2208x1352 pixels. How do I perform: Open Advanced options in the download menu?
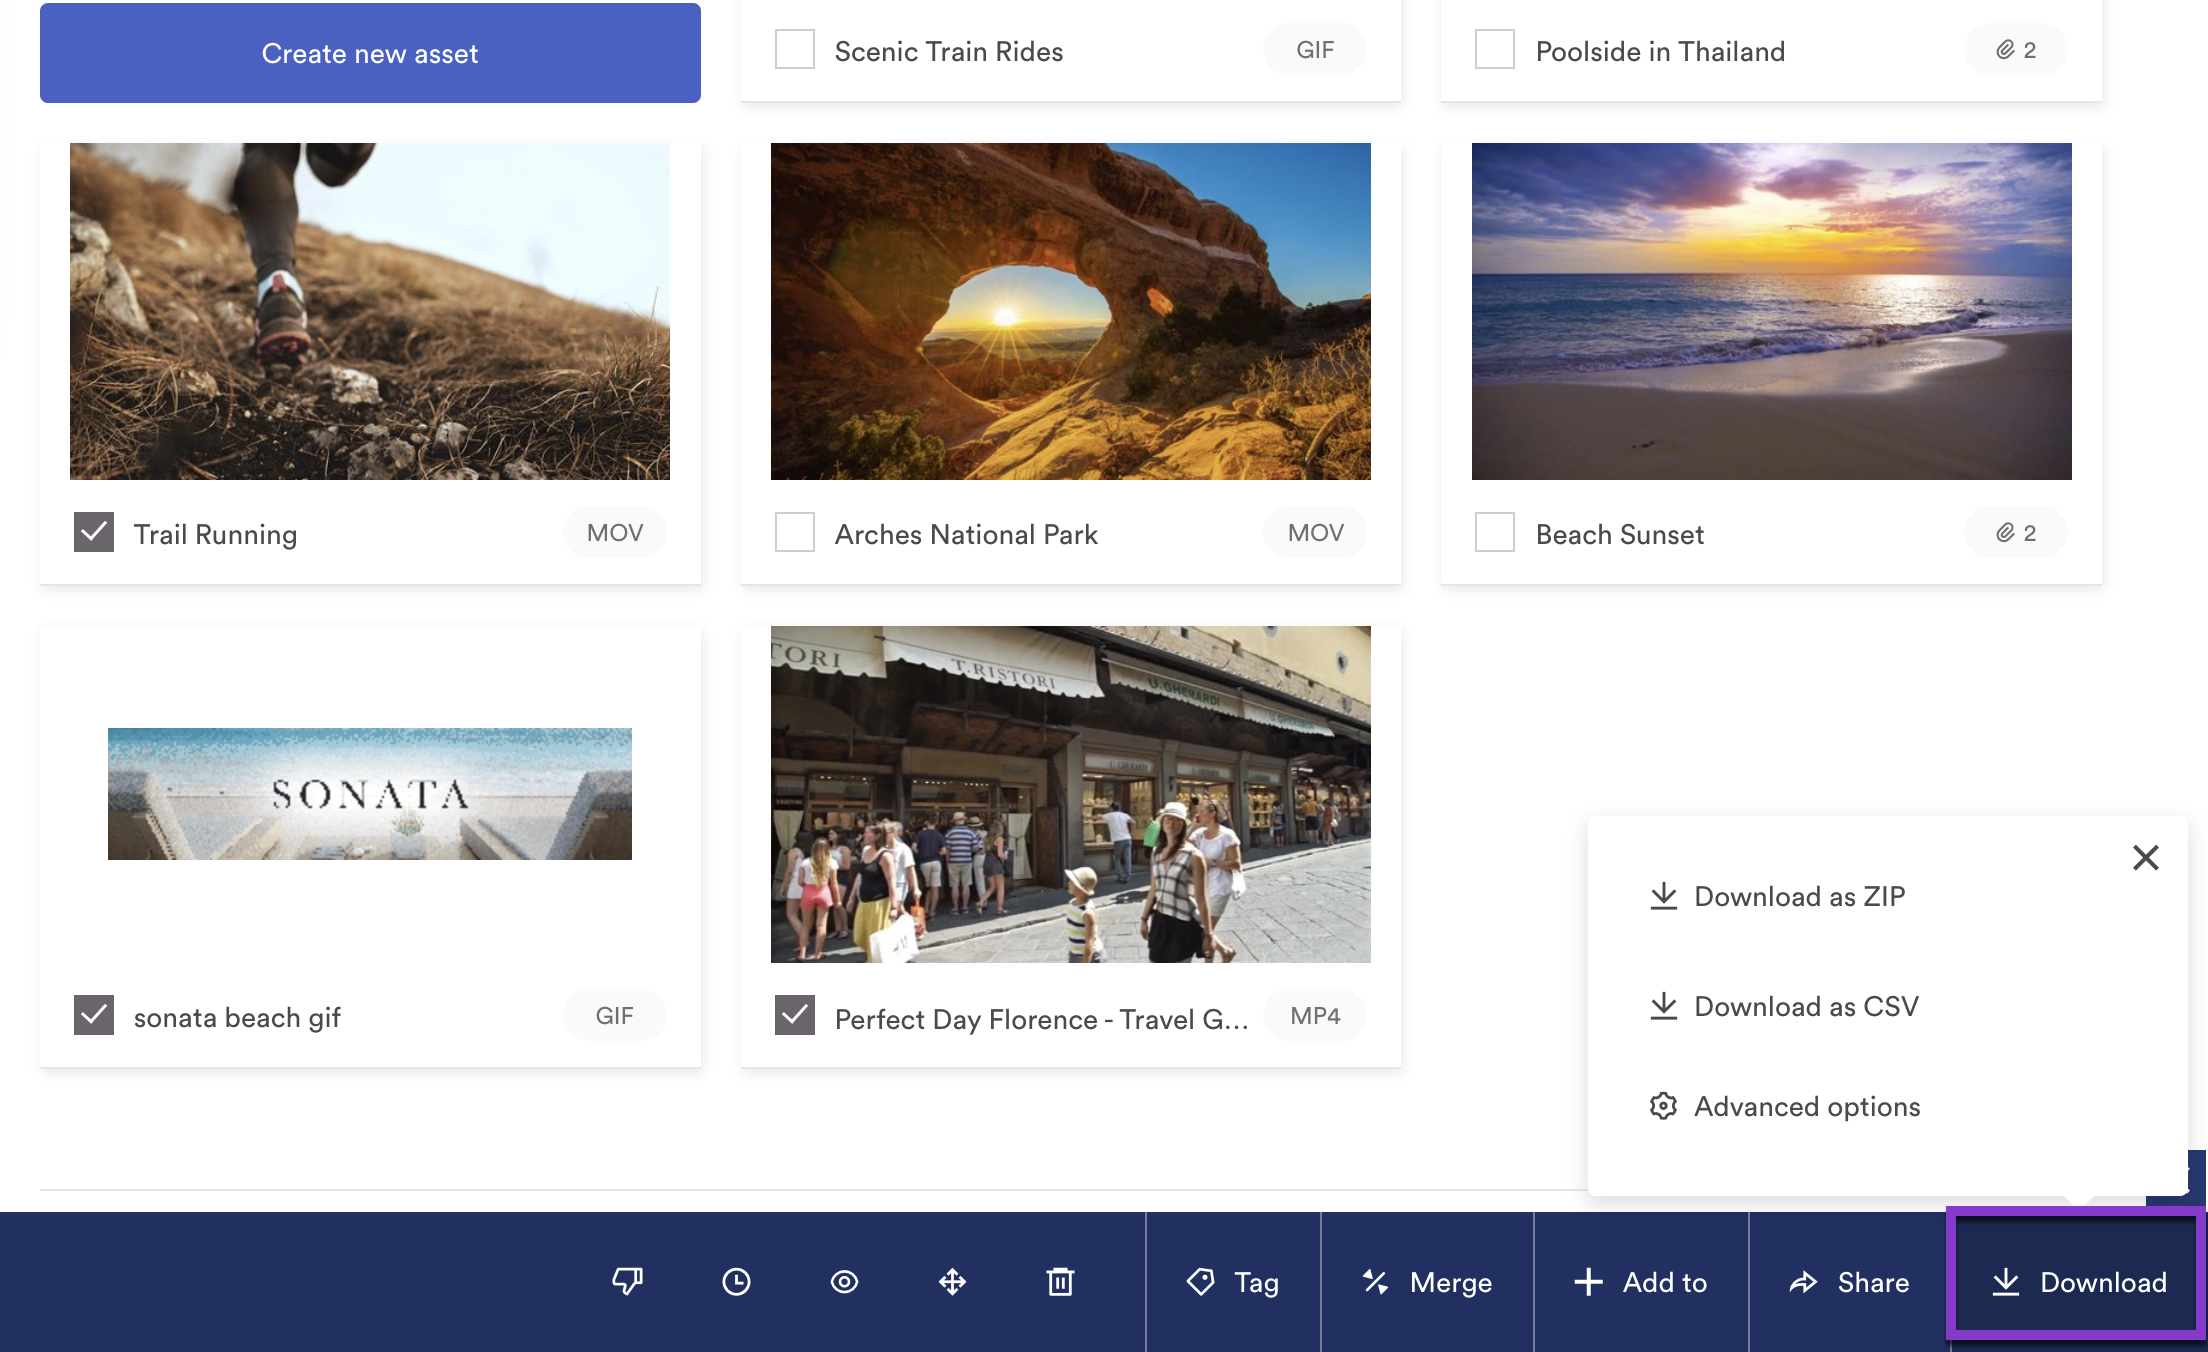click(x=1785, y=1106)
